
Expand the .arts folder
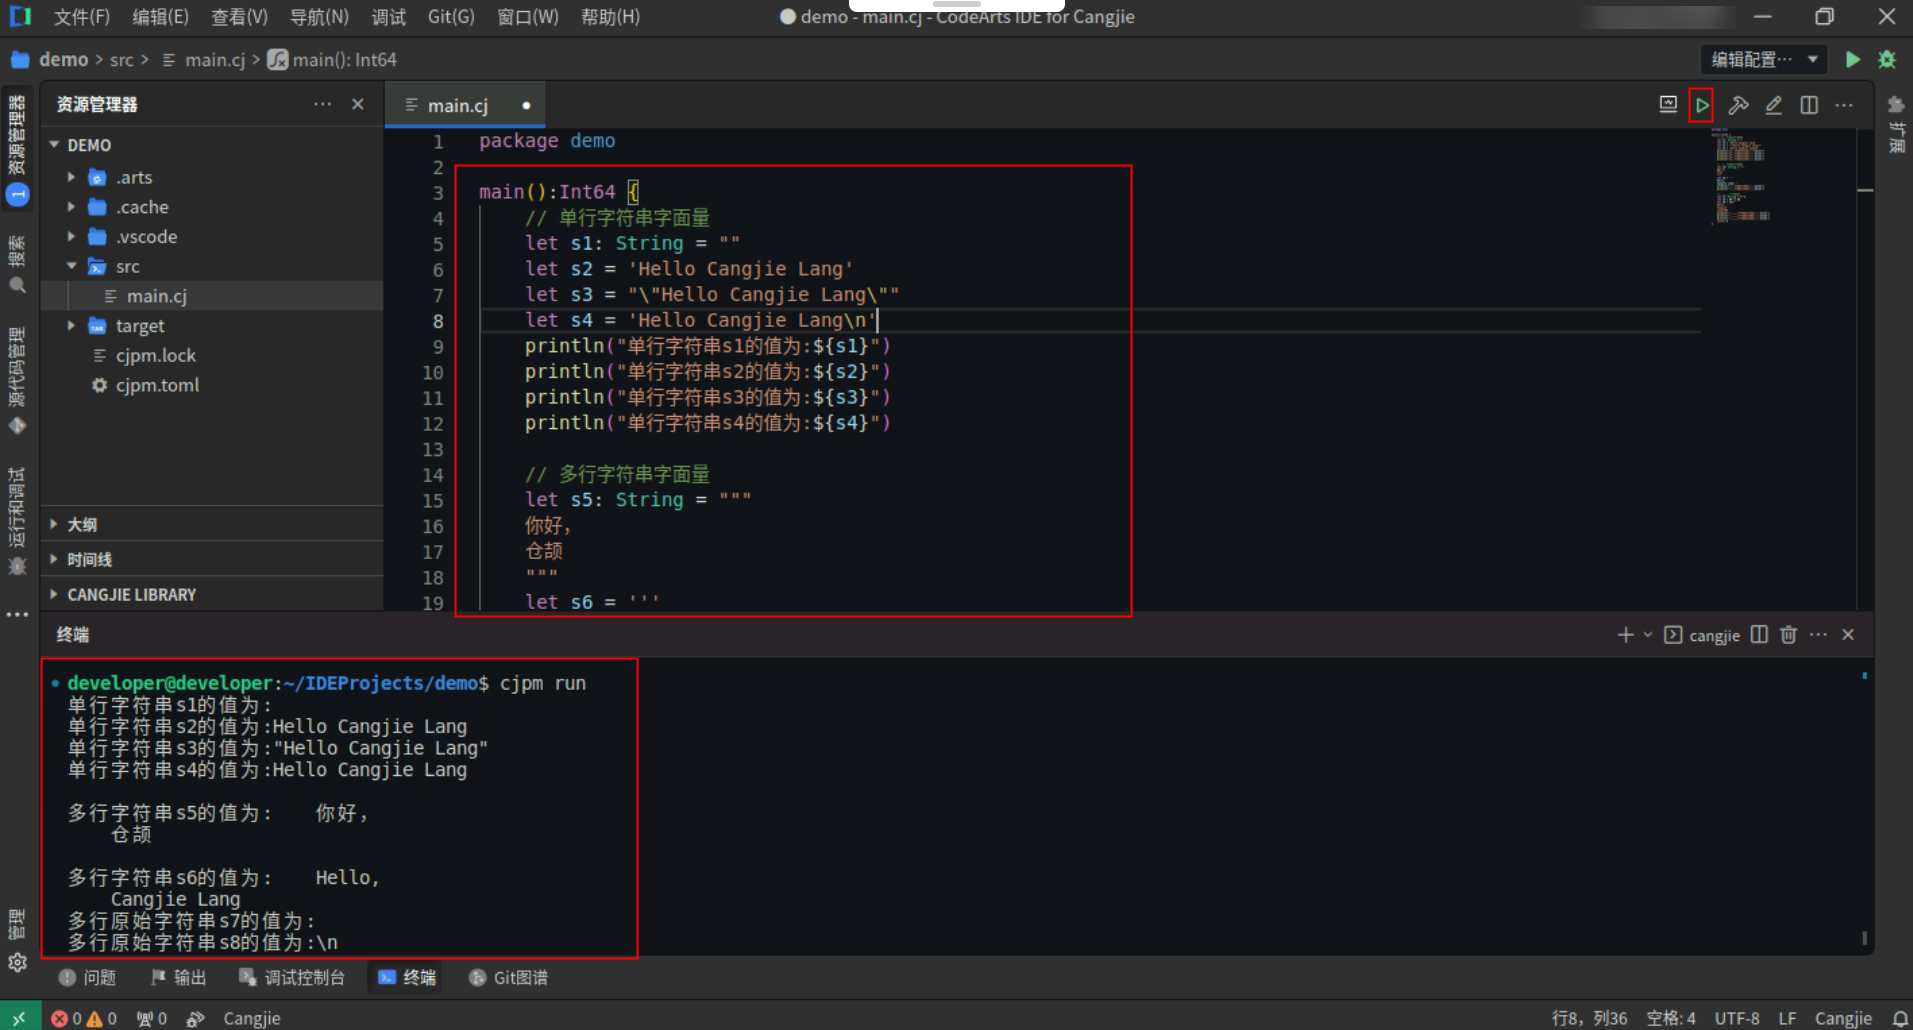71,177
